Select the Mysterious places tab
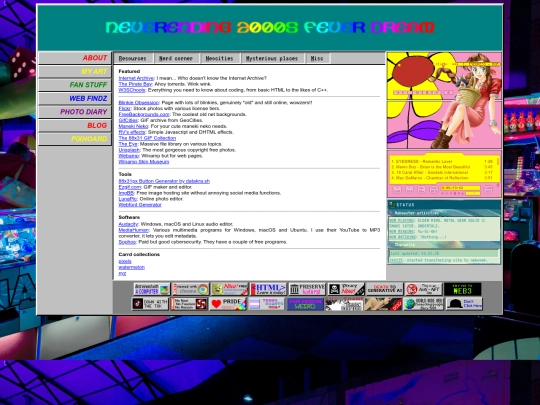This screenshot has height=405, width=540. (x=272, y=59)
